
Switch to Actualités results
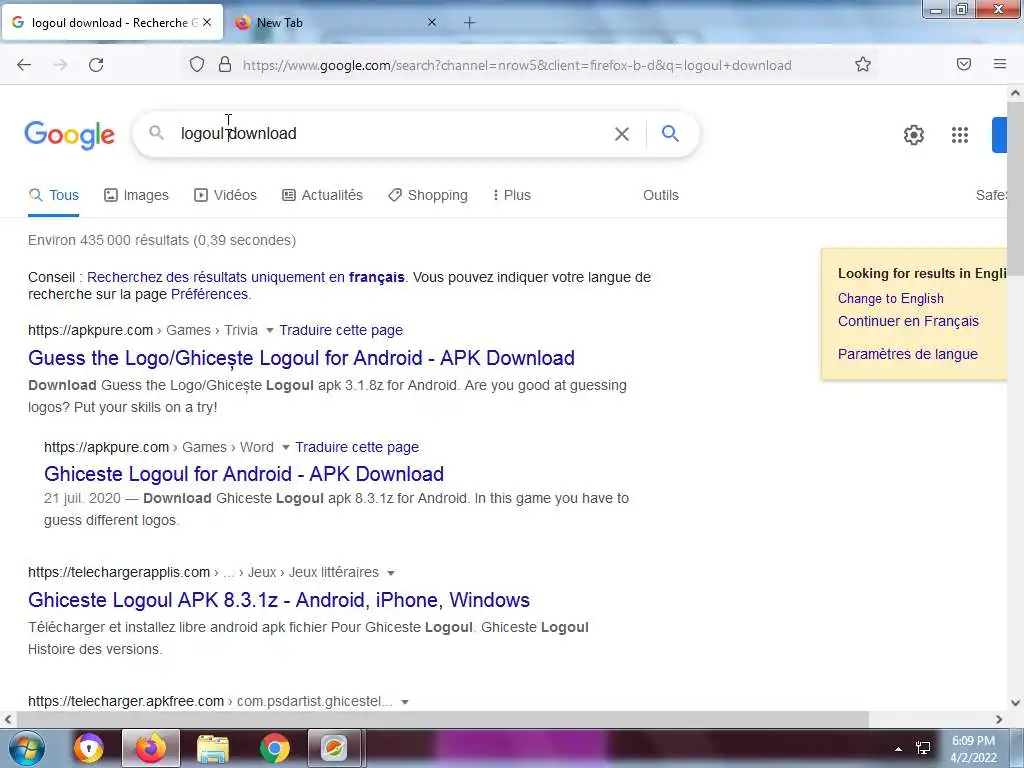322,195
